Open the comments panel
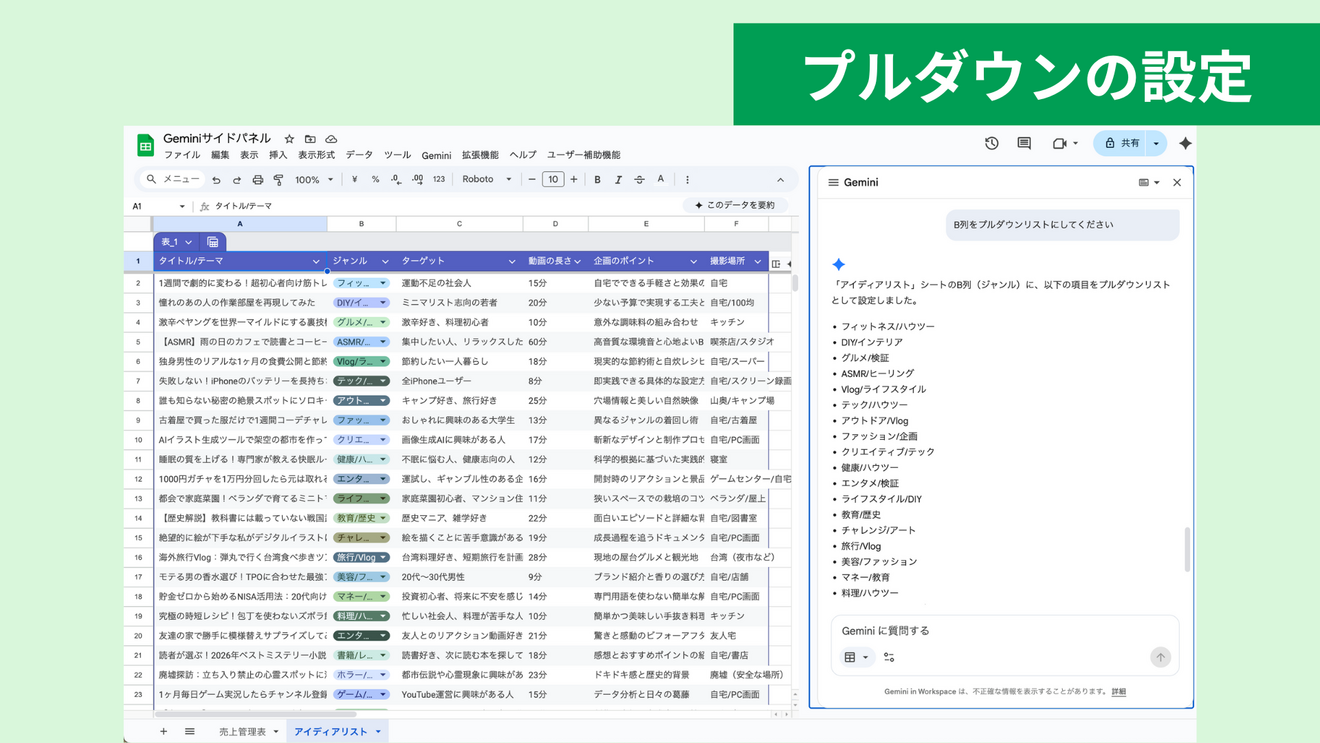This screenshot has height=743, width=1320. (x=1024, y=144)
